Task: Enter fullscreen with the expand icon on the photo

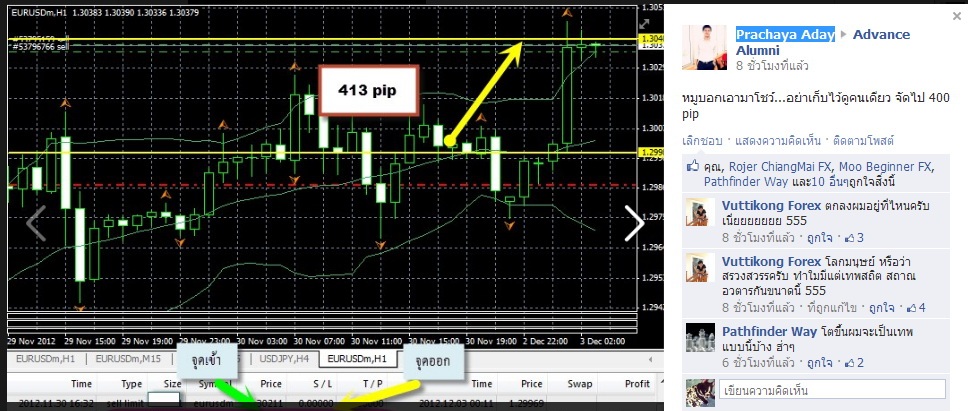Action: 645,24
